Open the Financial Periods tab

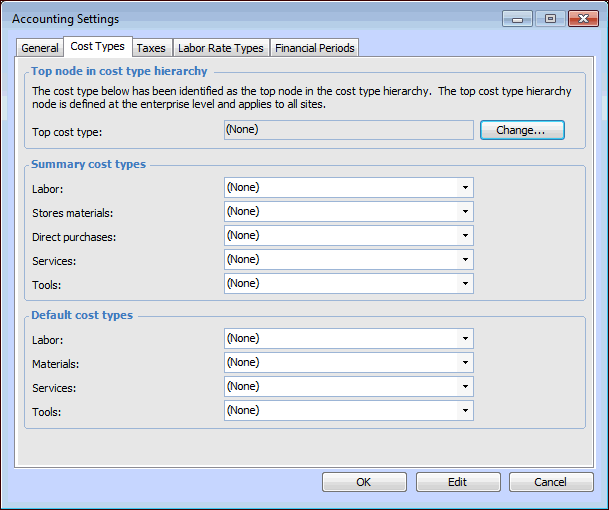tap(314, 48)
